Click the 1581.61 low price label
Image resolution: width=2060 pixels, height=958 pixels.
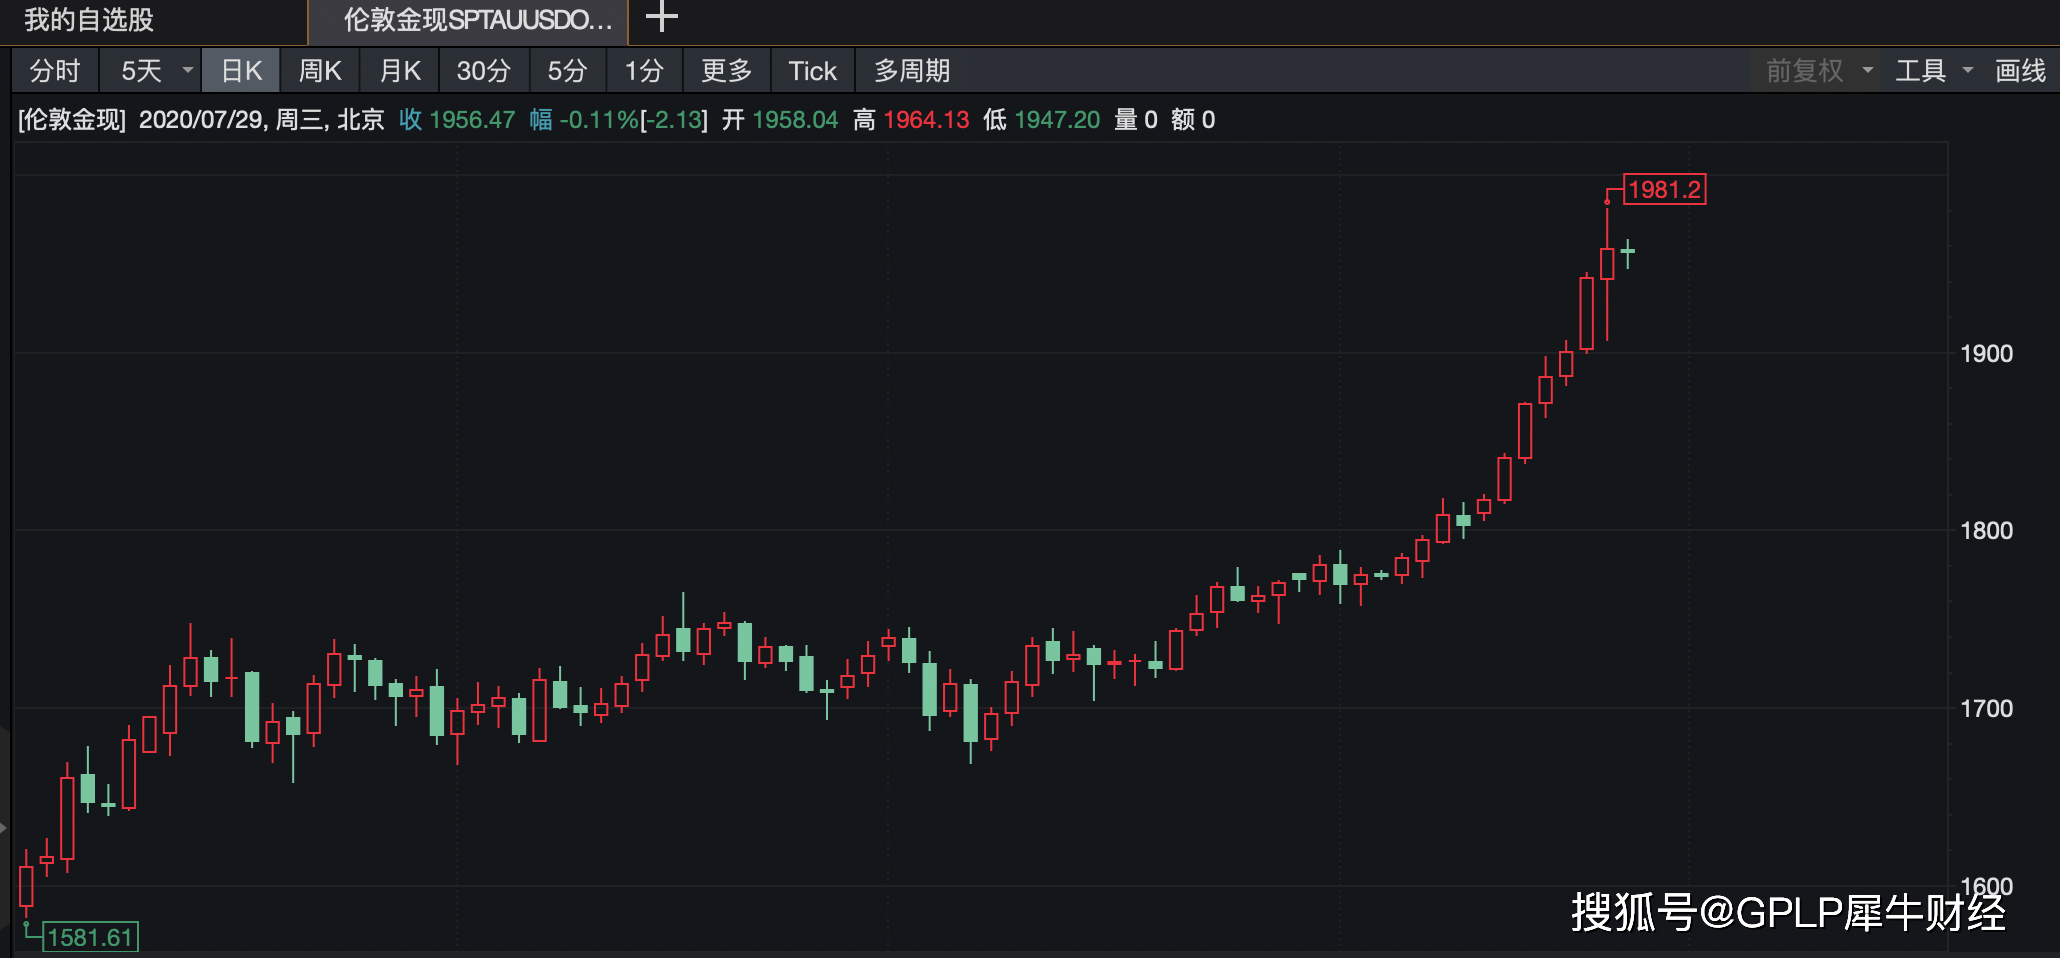[90, 937]
